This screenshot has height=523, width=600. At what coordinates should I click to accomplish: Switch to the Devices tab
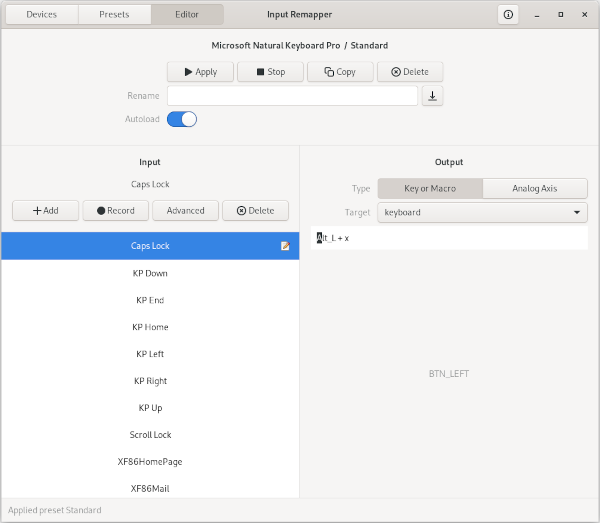tap(41, 15)
